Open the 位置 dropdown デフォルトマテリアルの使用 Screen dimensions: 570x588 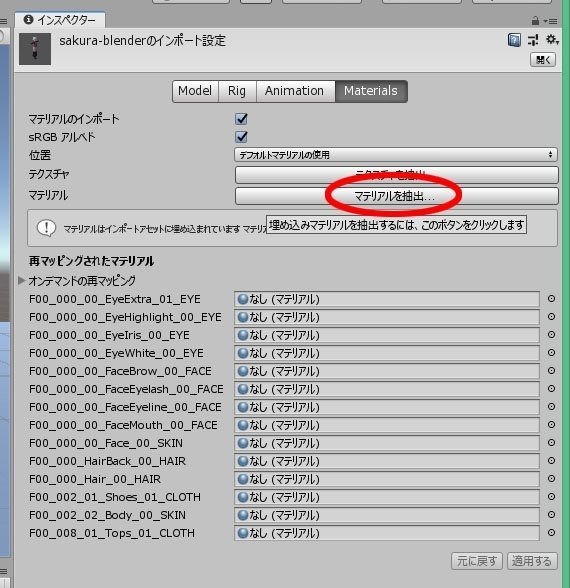[396, 154]
